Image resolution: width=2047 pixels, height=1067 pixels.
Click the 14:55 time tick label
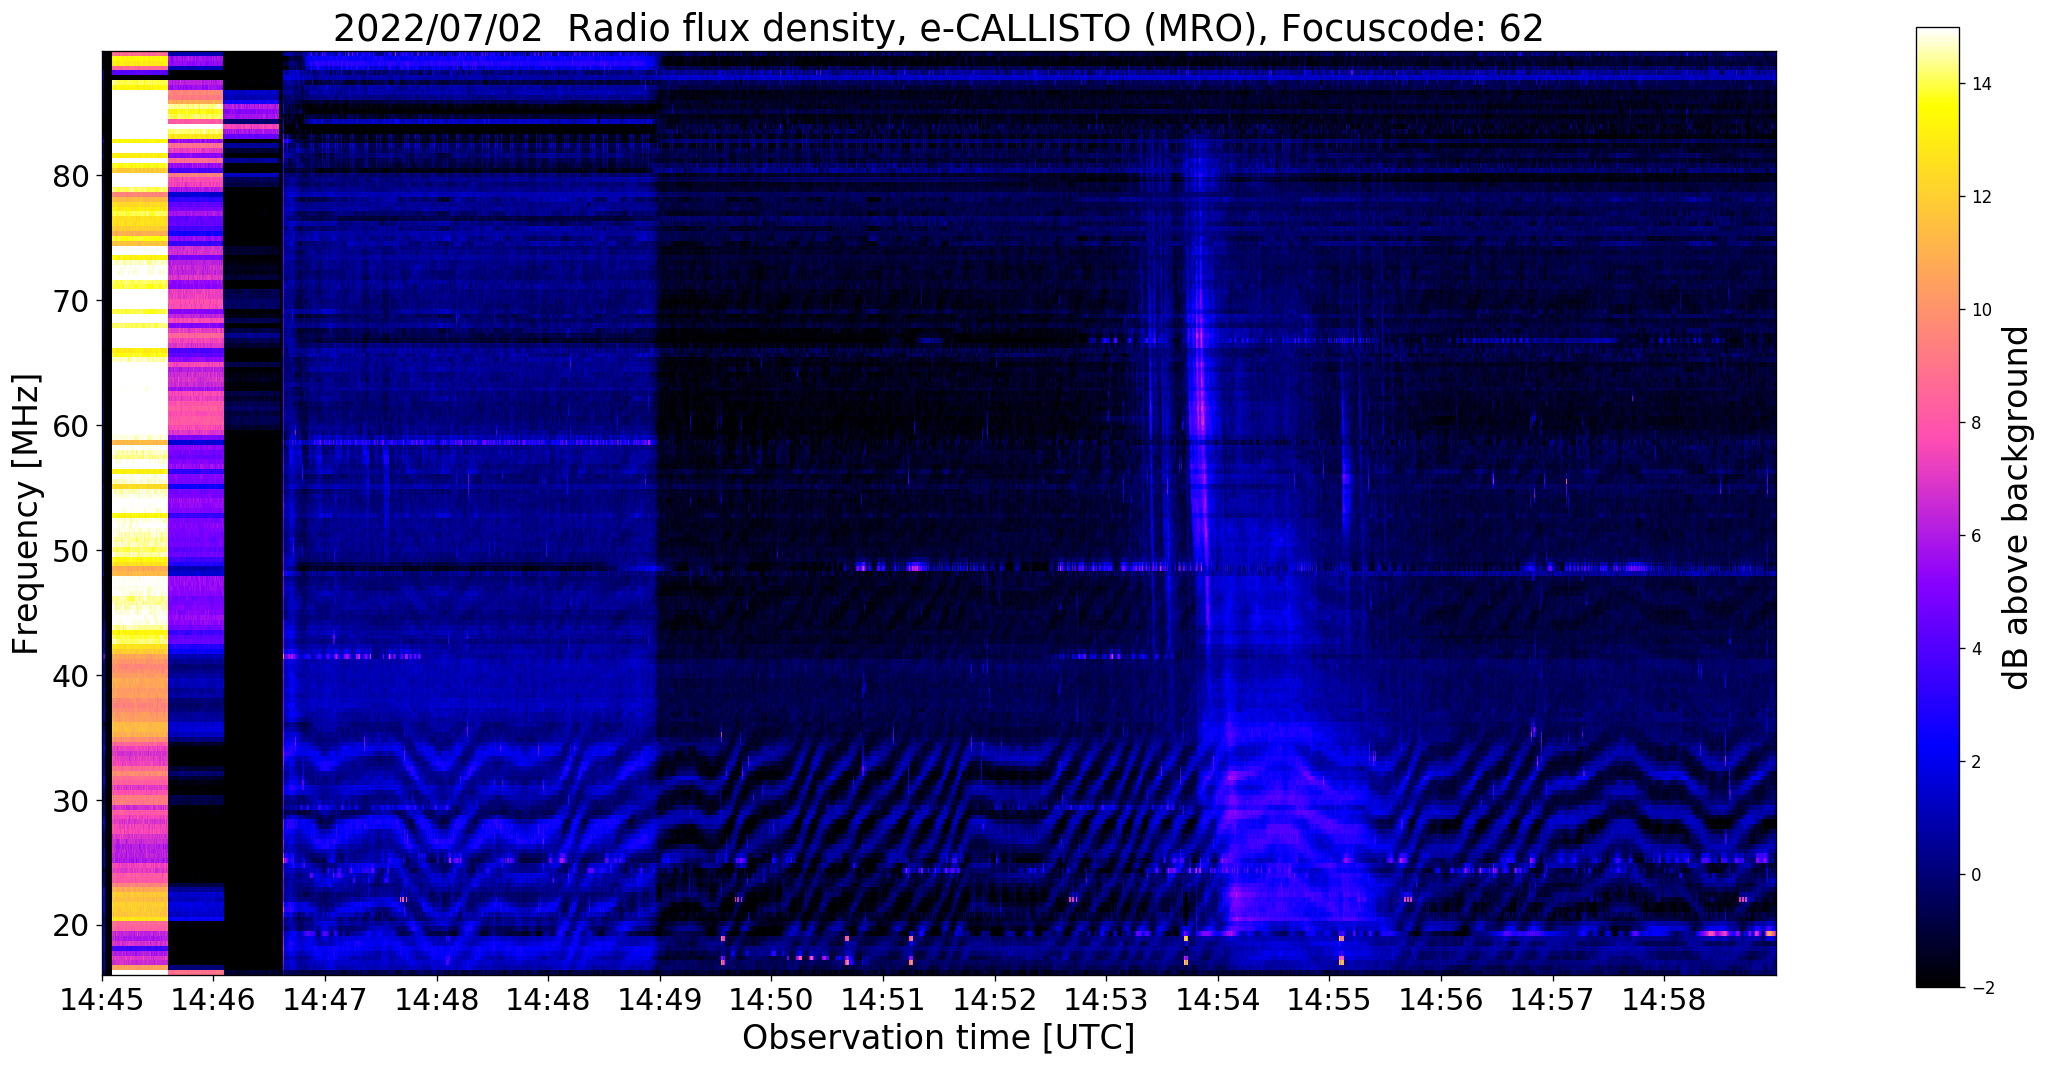coord(1329,1000)
